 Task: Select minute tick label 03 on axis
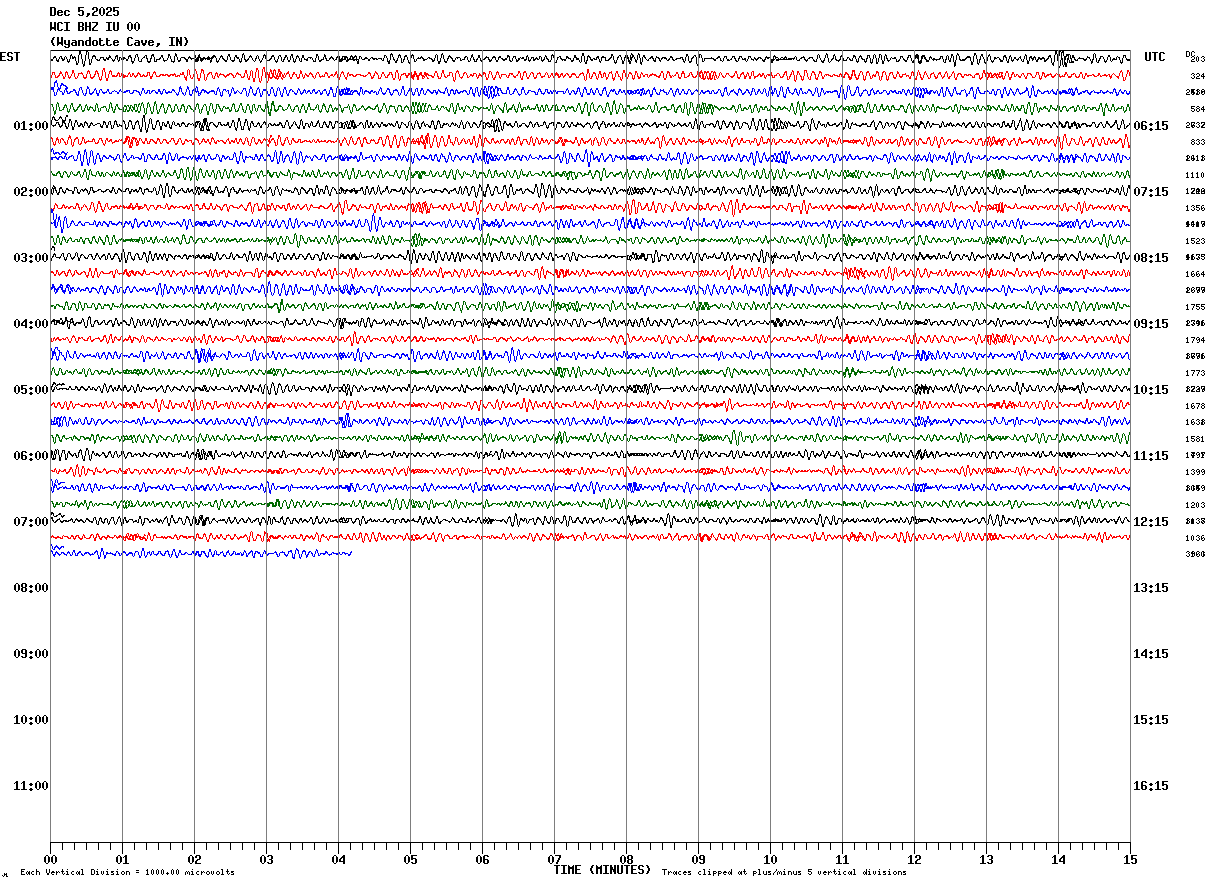pos(266,859)
